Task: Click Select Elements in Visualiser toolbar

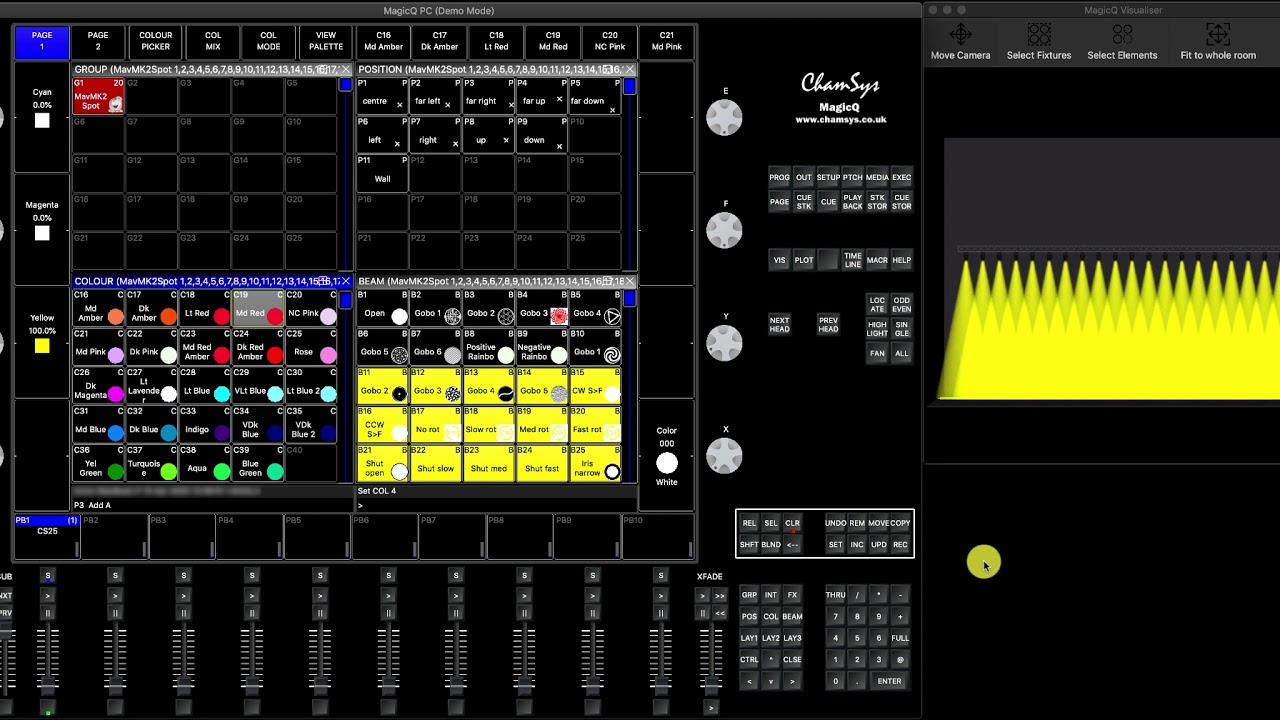Action: (x=1122, y=42)
